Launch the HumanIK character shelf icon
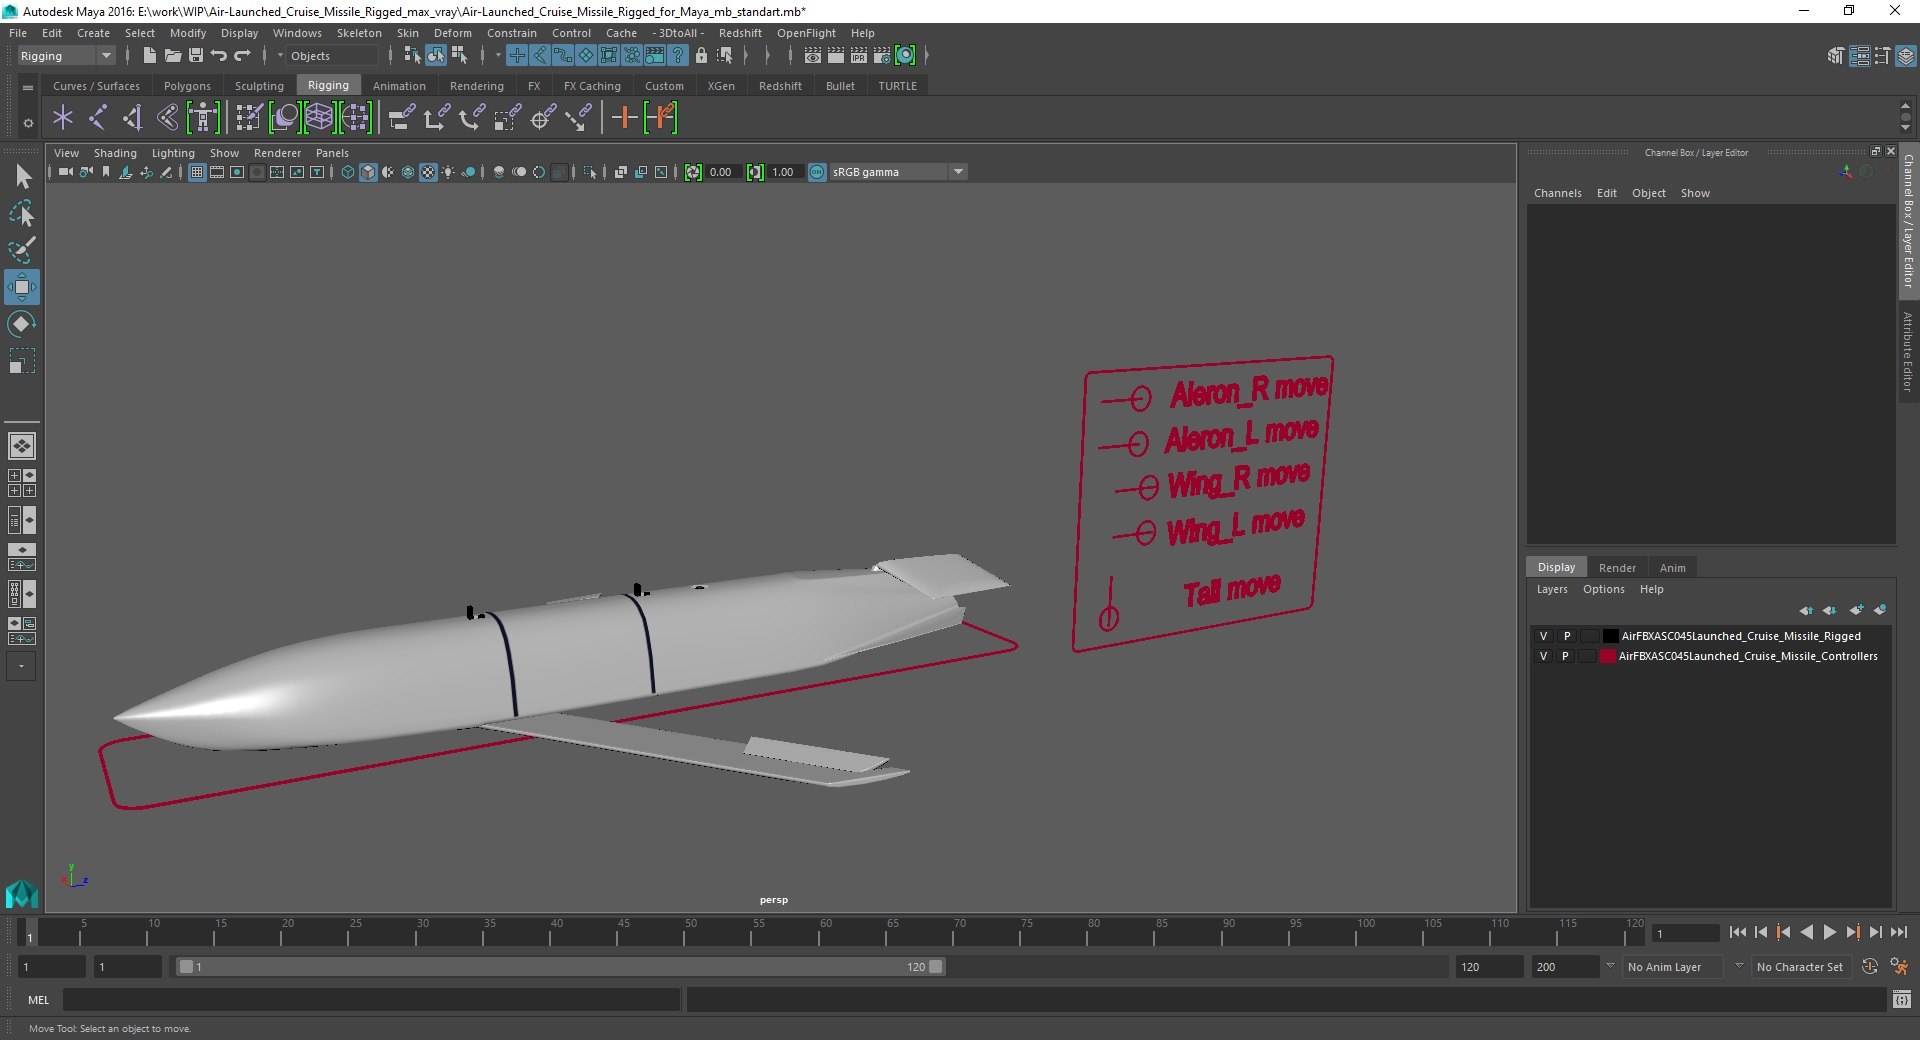Viewport: 1920px width, 1040px height. click(202, 118)
